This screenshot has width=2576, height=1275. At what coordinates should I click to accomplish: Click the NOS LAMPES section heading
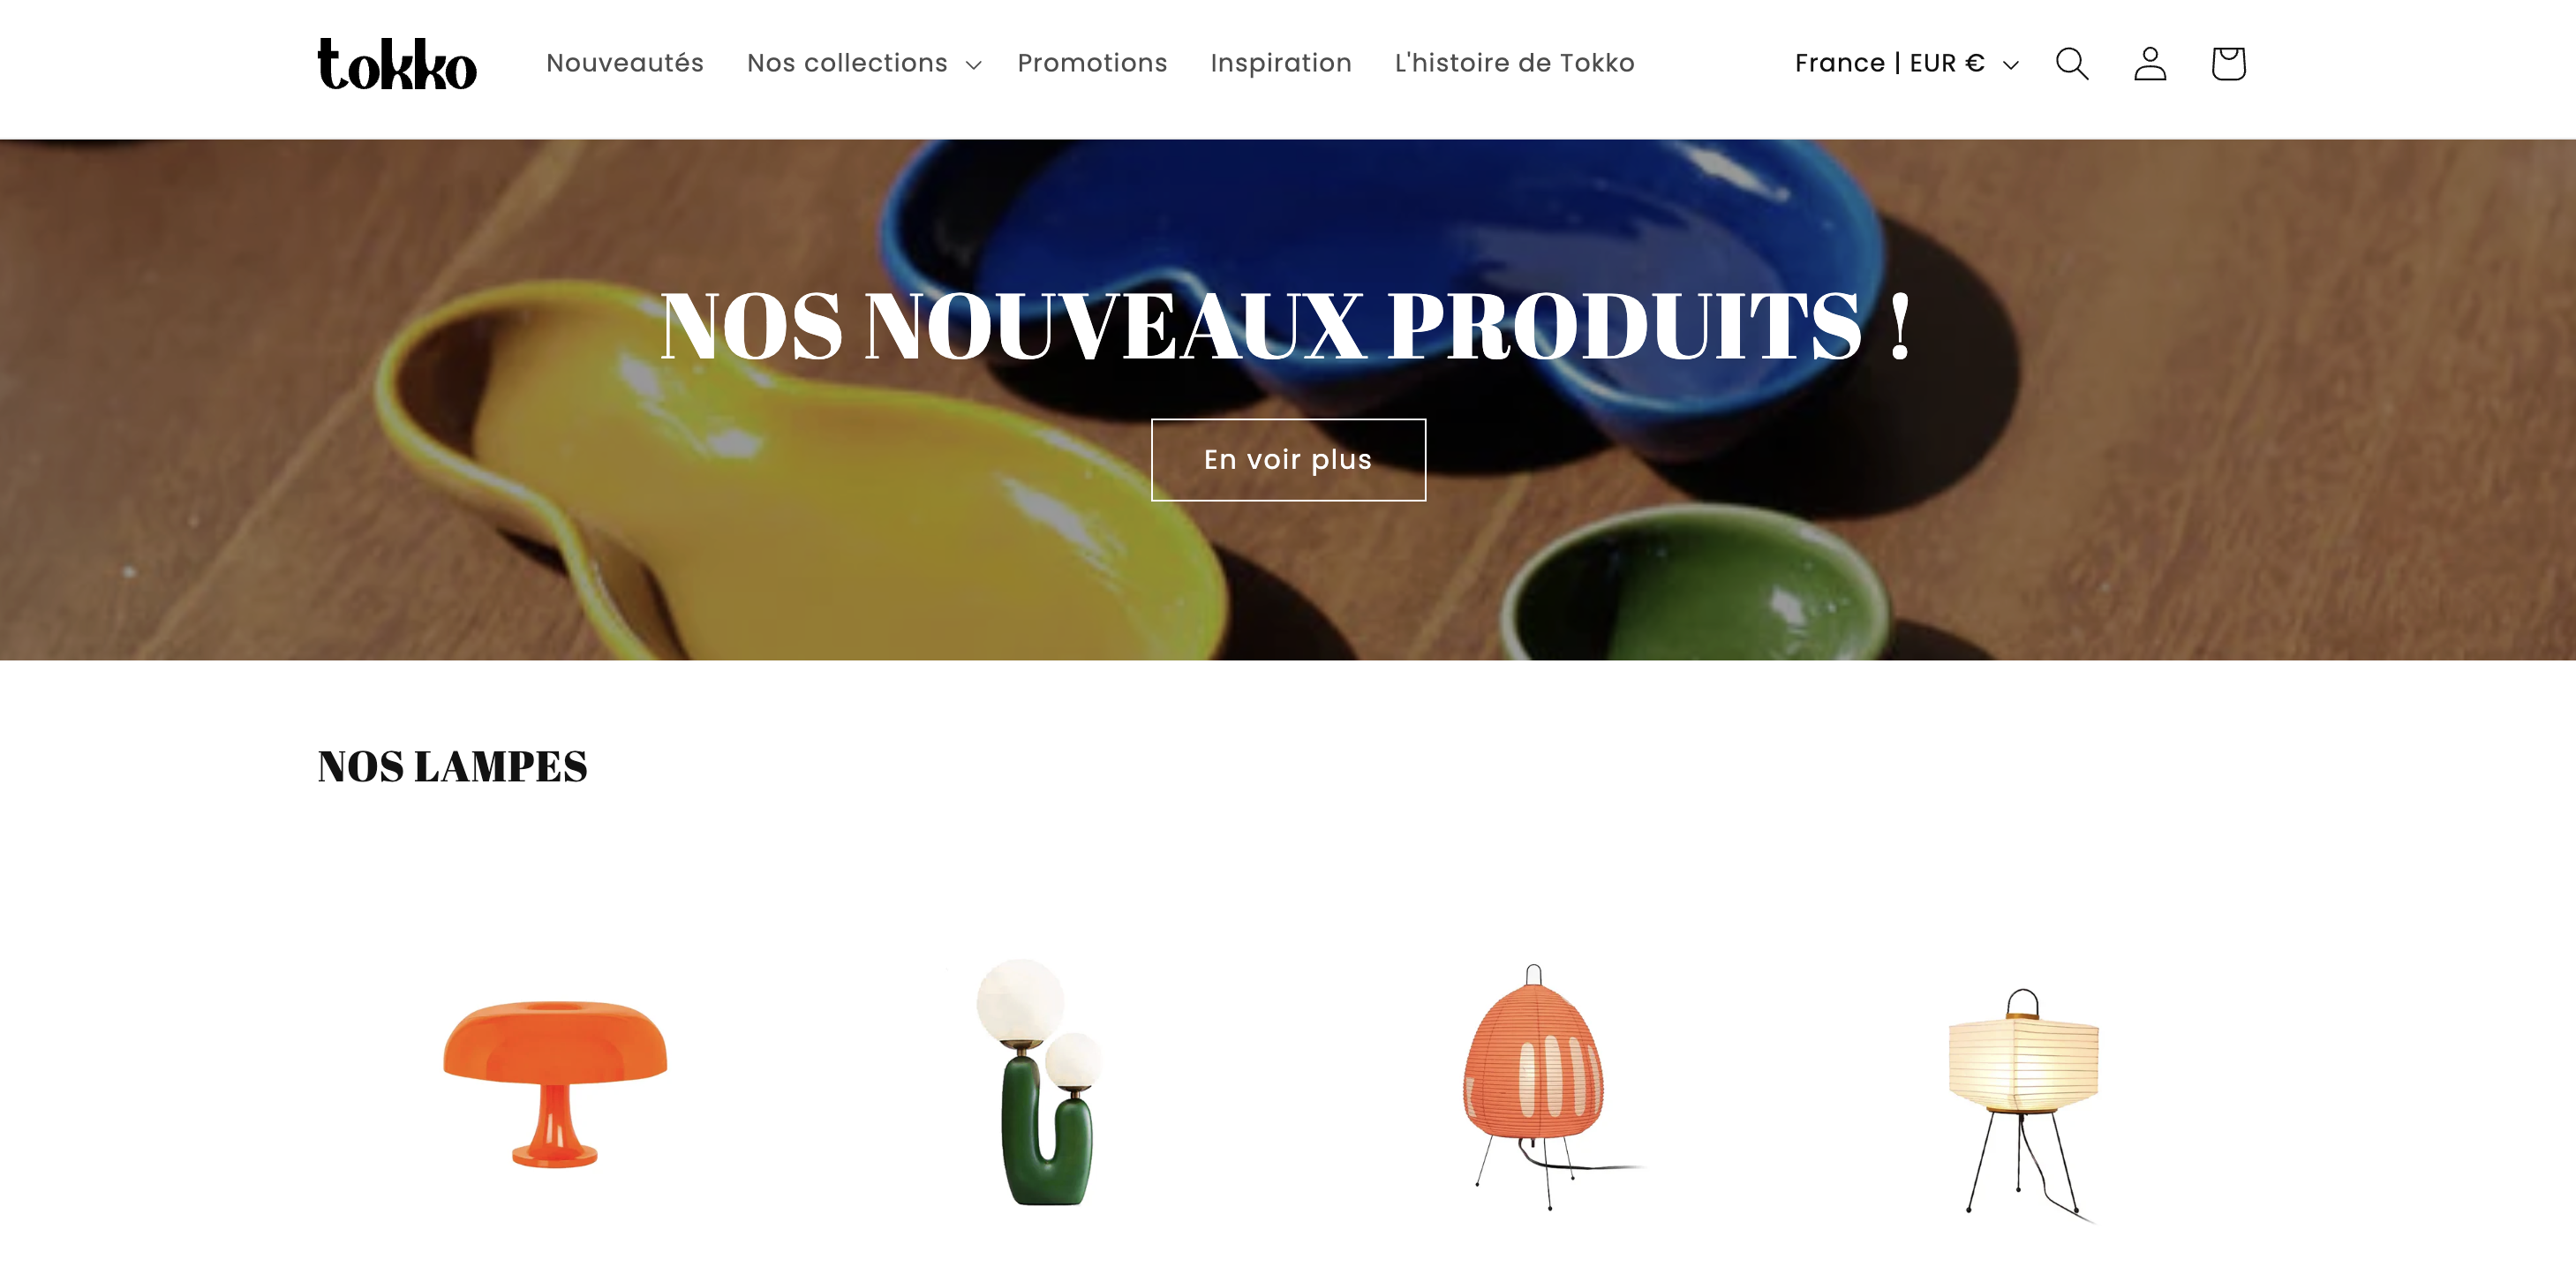452,767
